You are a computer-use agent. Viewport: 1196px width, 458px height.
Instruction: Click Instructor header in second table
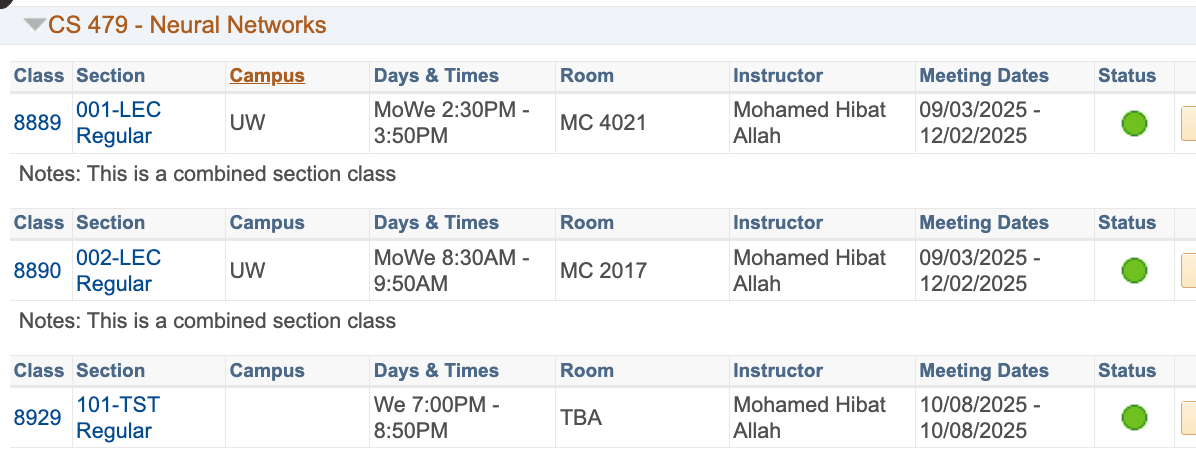coord(778,223)
